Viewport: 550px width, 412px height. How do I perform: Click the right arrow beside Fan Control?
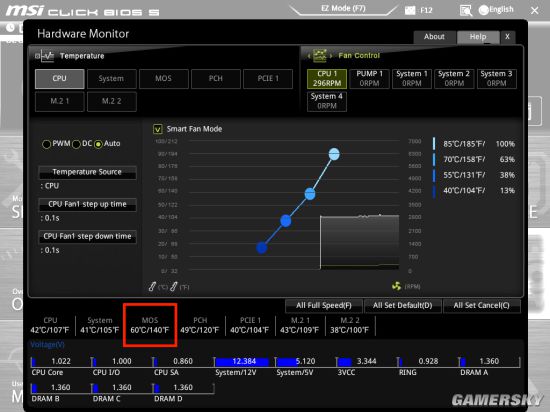coord(330,56)
